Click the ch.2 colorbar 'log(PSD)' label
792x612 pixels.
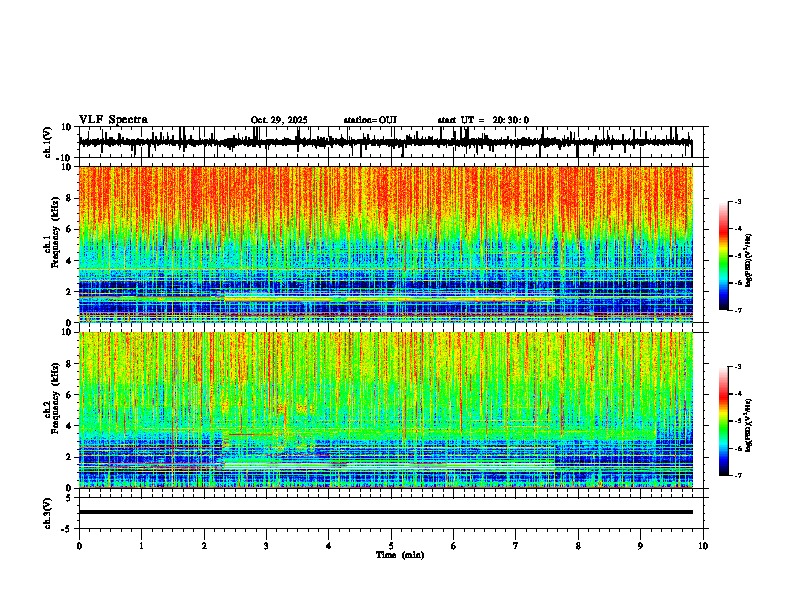tap(749, 425)
